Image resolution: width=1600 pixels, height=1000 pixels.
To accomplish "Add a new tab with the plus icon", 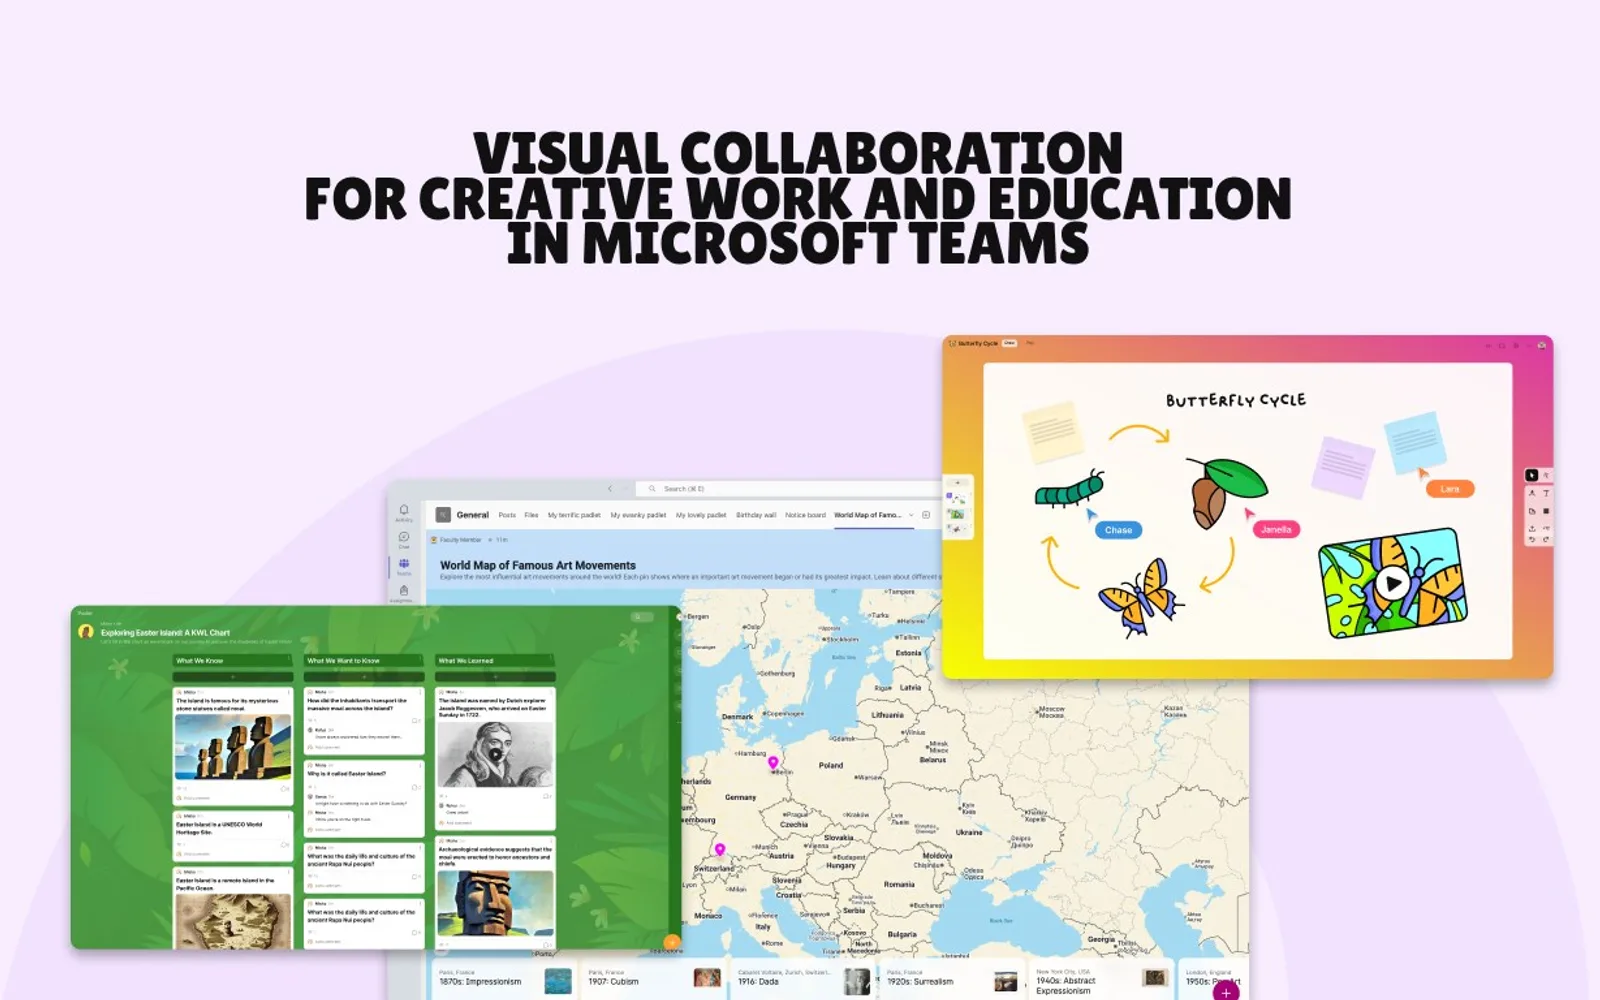I will tap(926, 515).
